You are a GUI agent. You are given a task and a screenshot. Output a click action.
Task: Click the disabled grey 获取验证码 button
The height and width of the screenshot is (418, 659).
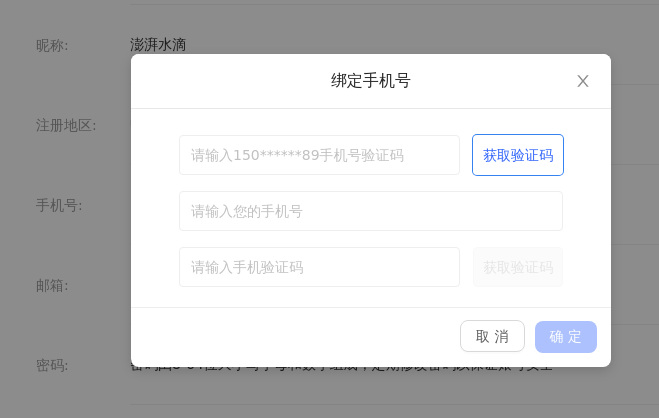pos(518,267)
